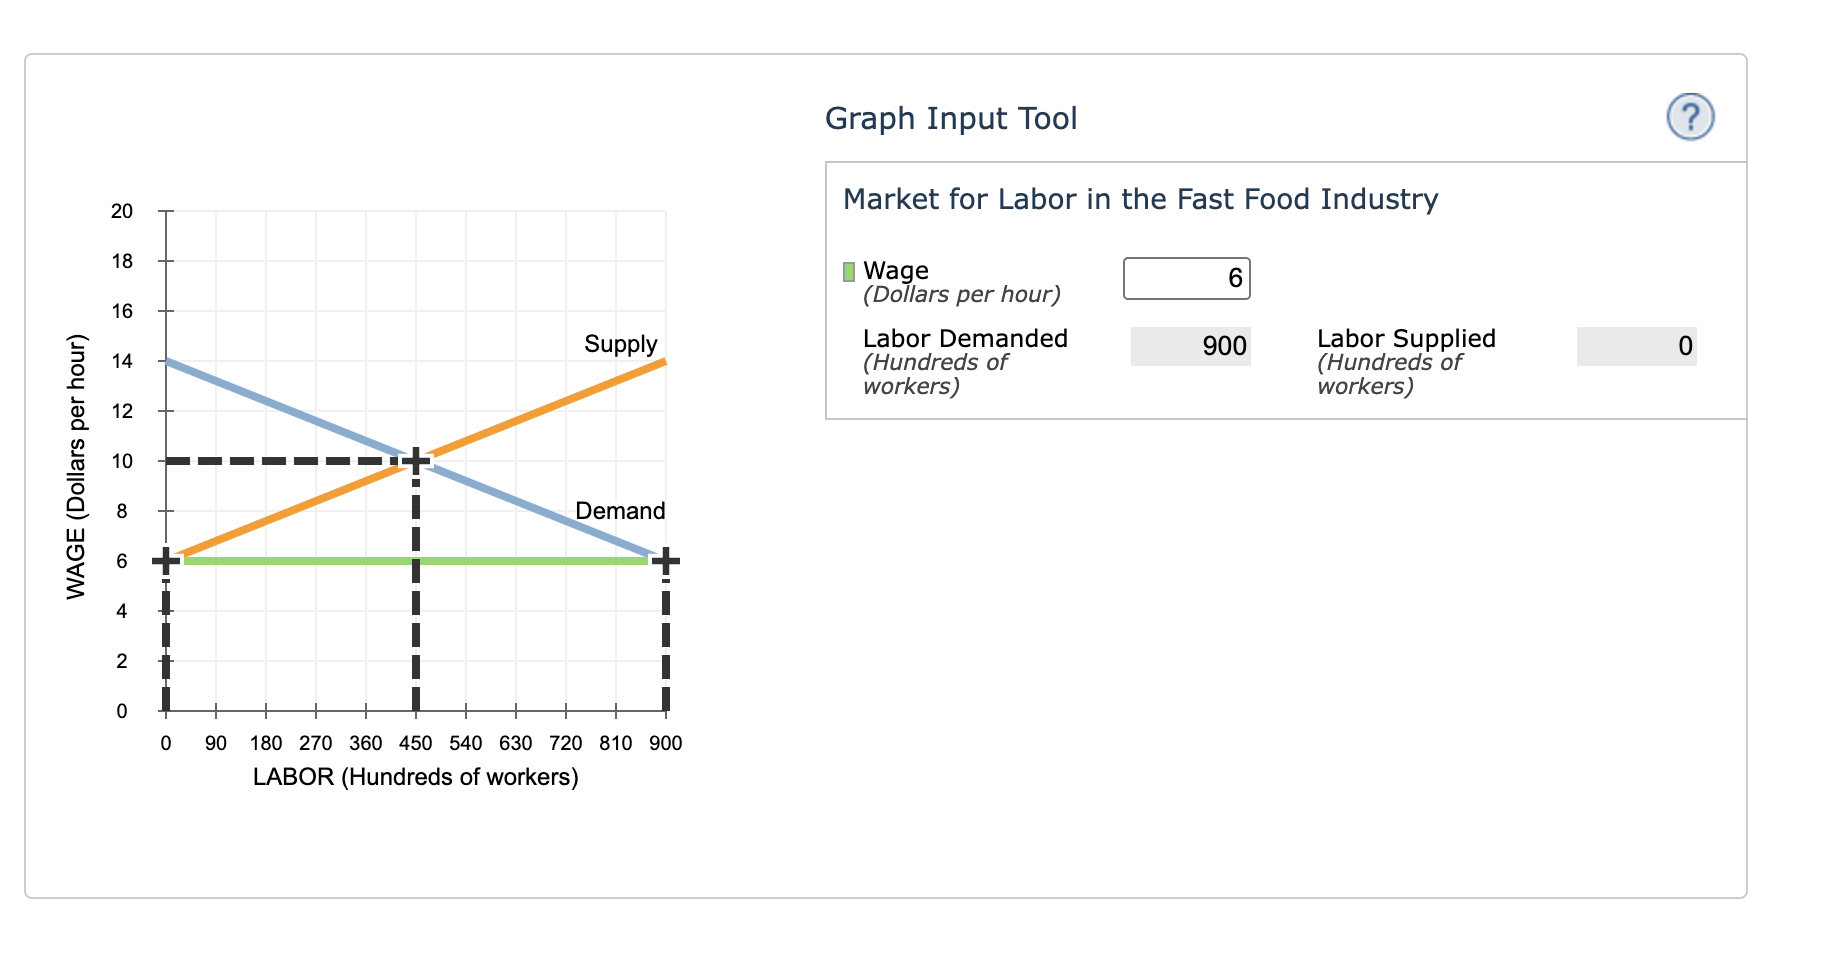This screenshot has width=1842, height=954.
Task: Click the Labor Supplied value box showing 0
Action: pos(1636,346)
